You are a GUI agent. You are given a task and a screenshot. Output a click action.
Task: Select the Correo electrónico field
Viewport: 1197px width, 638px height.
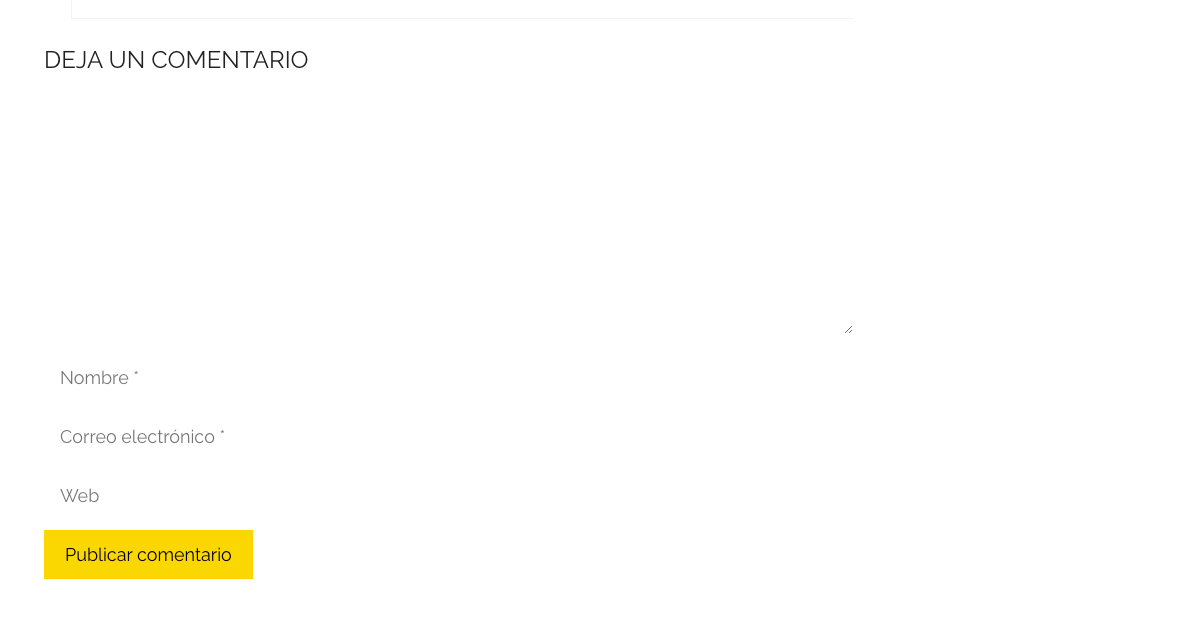pyautogui.click(x=449, y=437)
